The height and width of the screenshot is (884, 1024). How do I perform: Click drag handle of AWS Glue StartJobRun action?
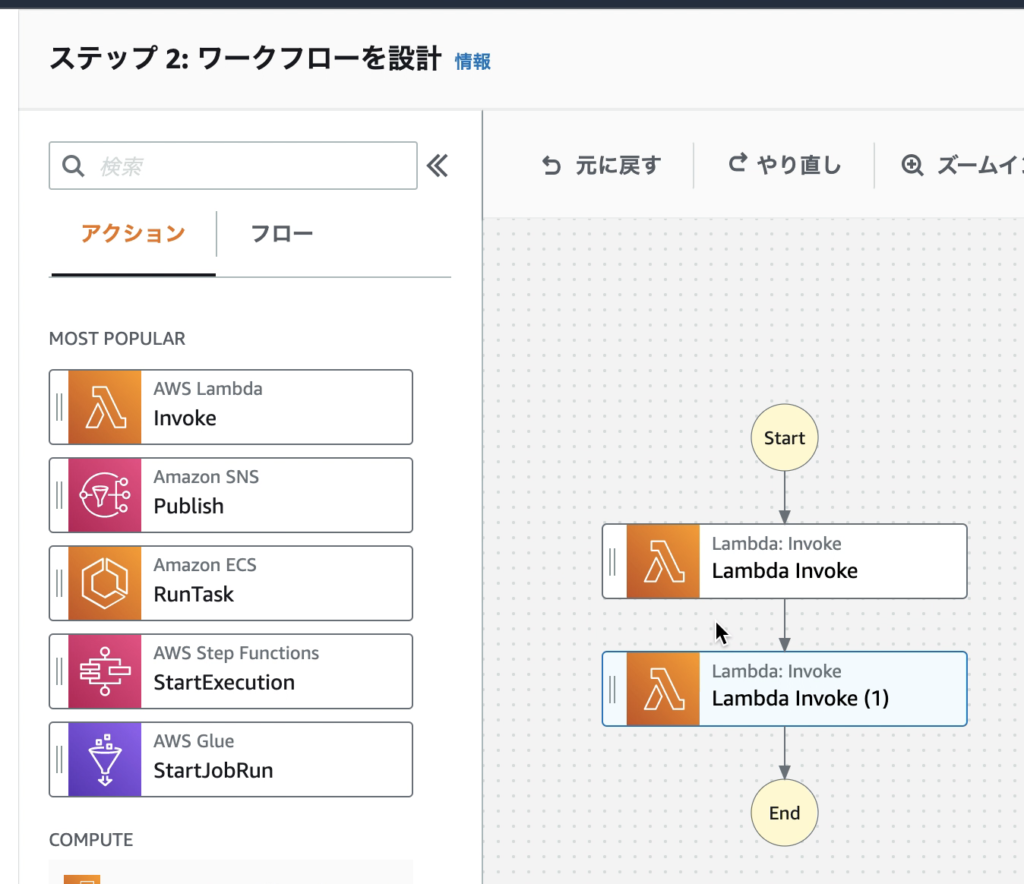[59, 760]
